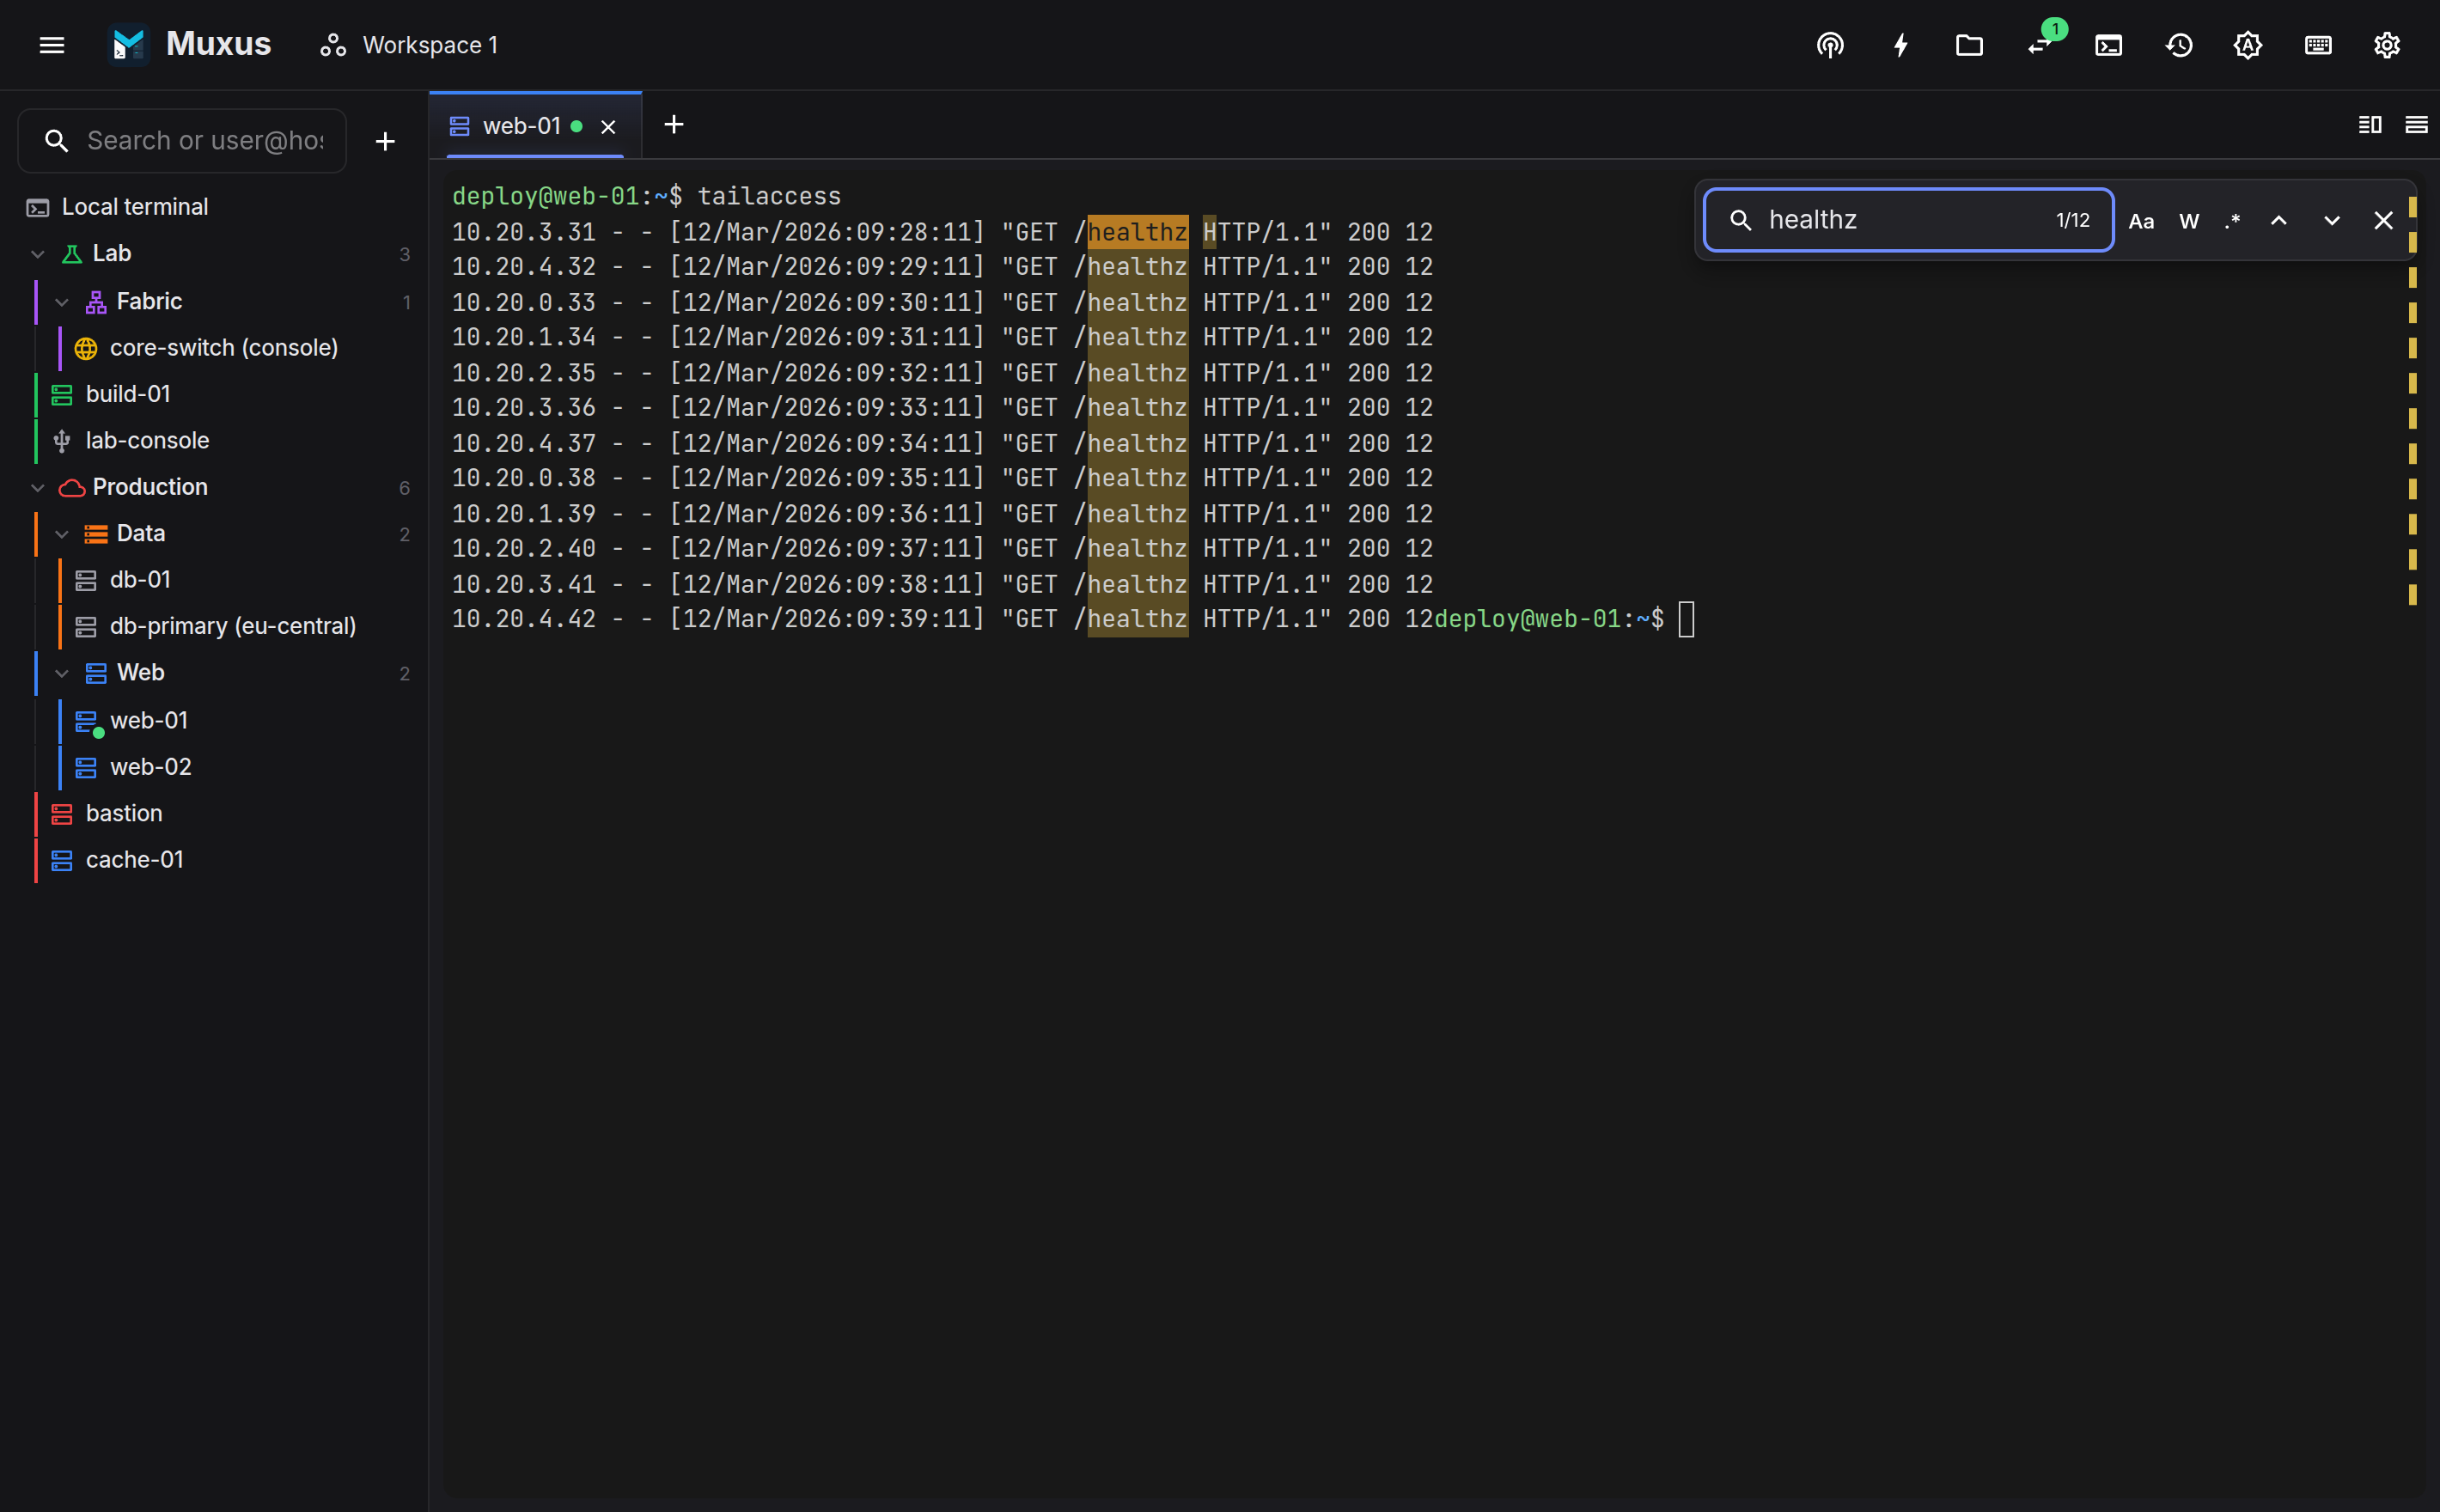Open the tab list menu icon

tap(2416, 125)
